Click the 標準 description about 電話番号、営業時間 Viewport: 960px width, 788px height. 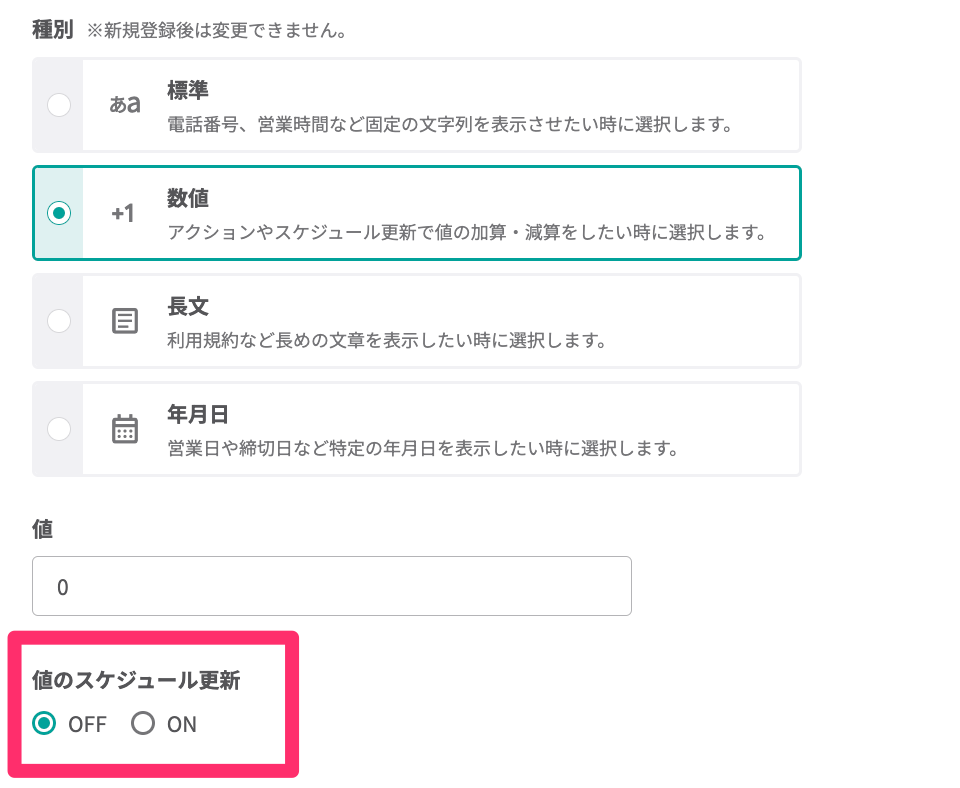pos(450,126)
